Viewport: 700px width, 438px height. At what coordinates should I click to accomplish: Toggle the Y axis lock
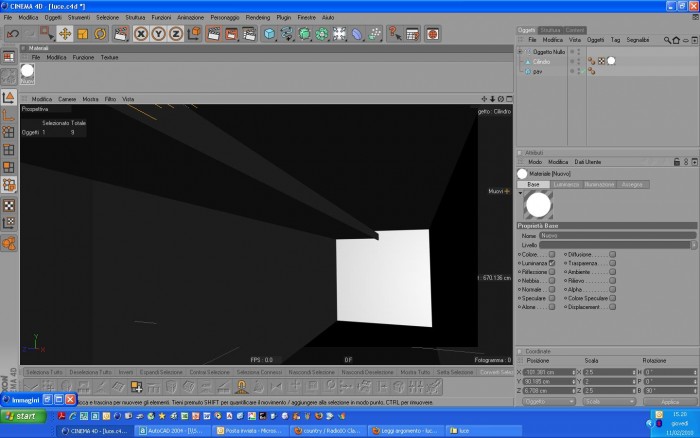point(158,34)
